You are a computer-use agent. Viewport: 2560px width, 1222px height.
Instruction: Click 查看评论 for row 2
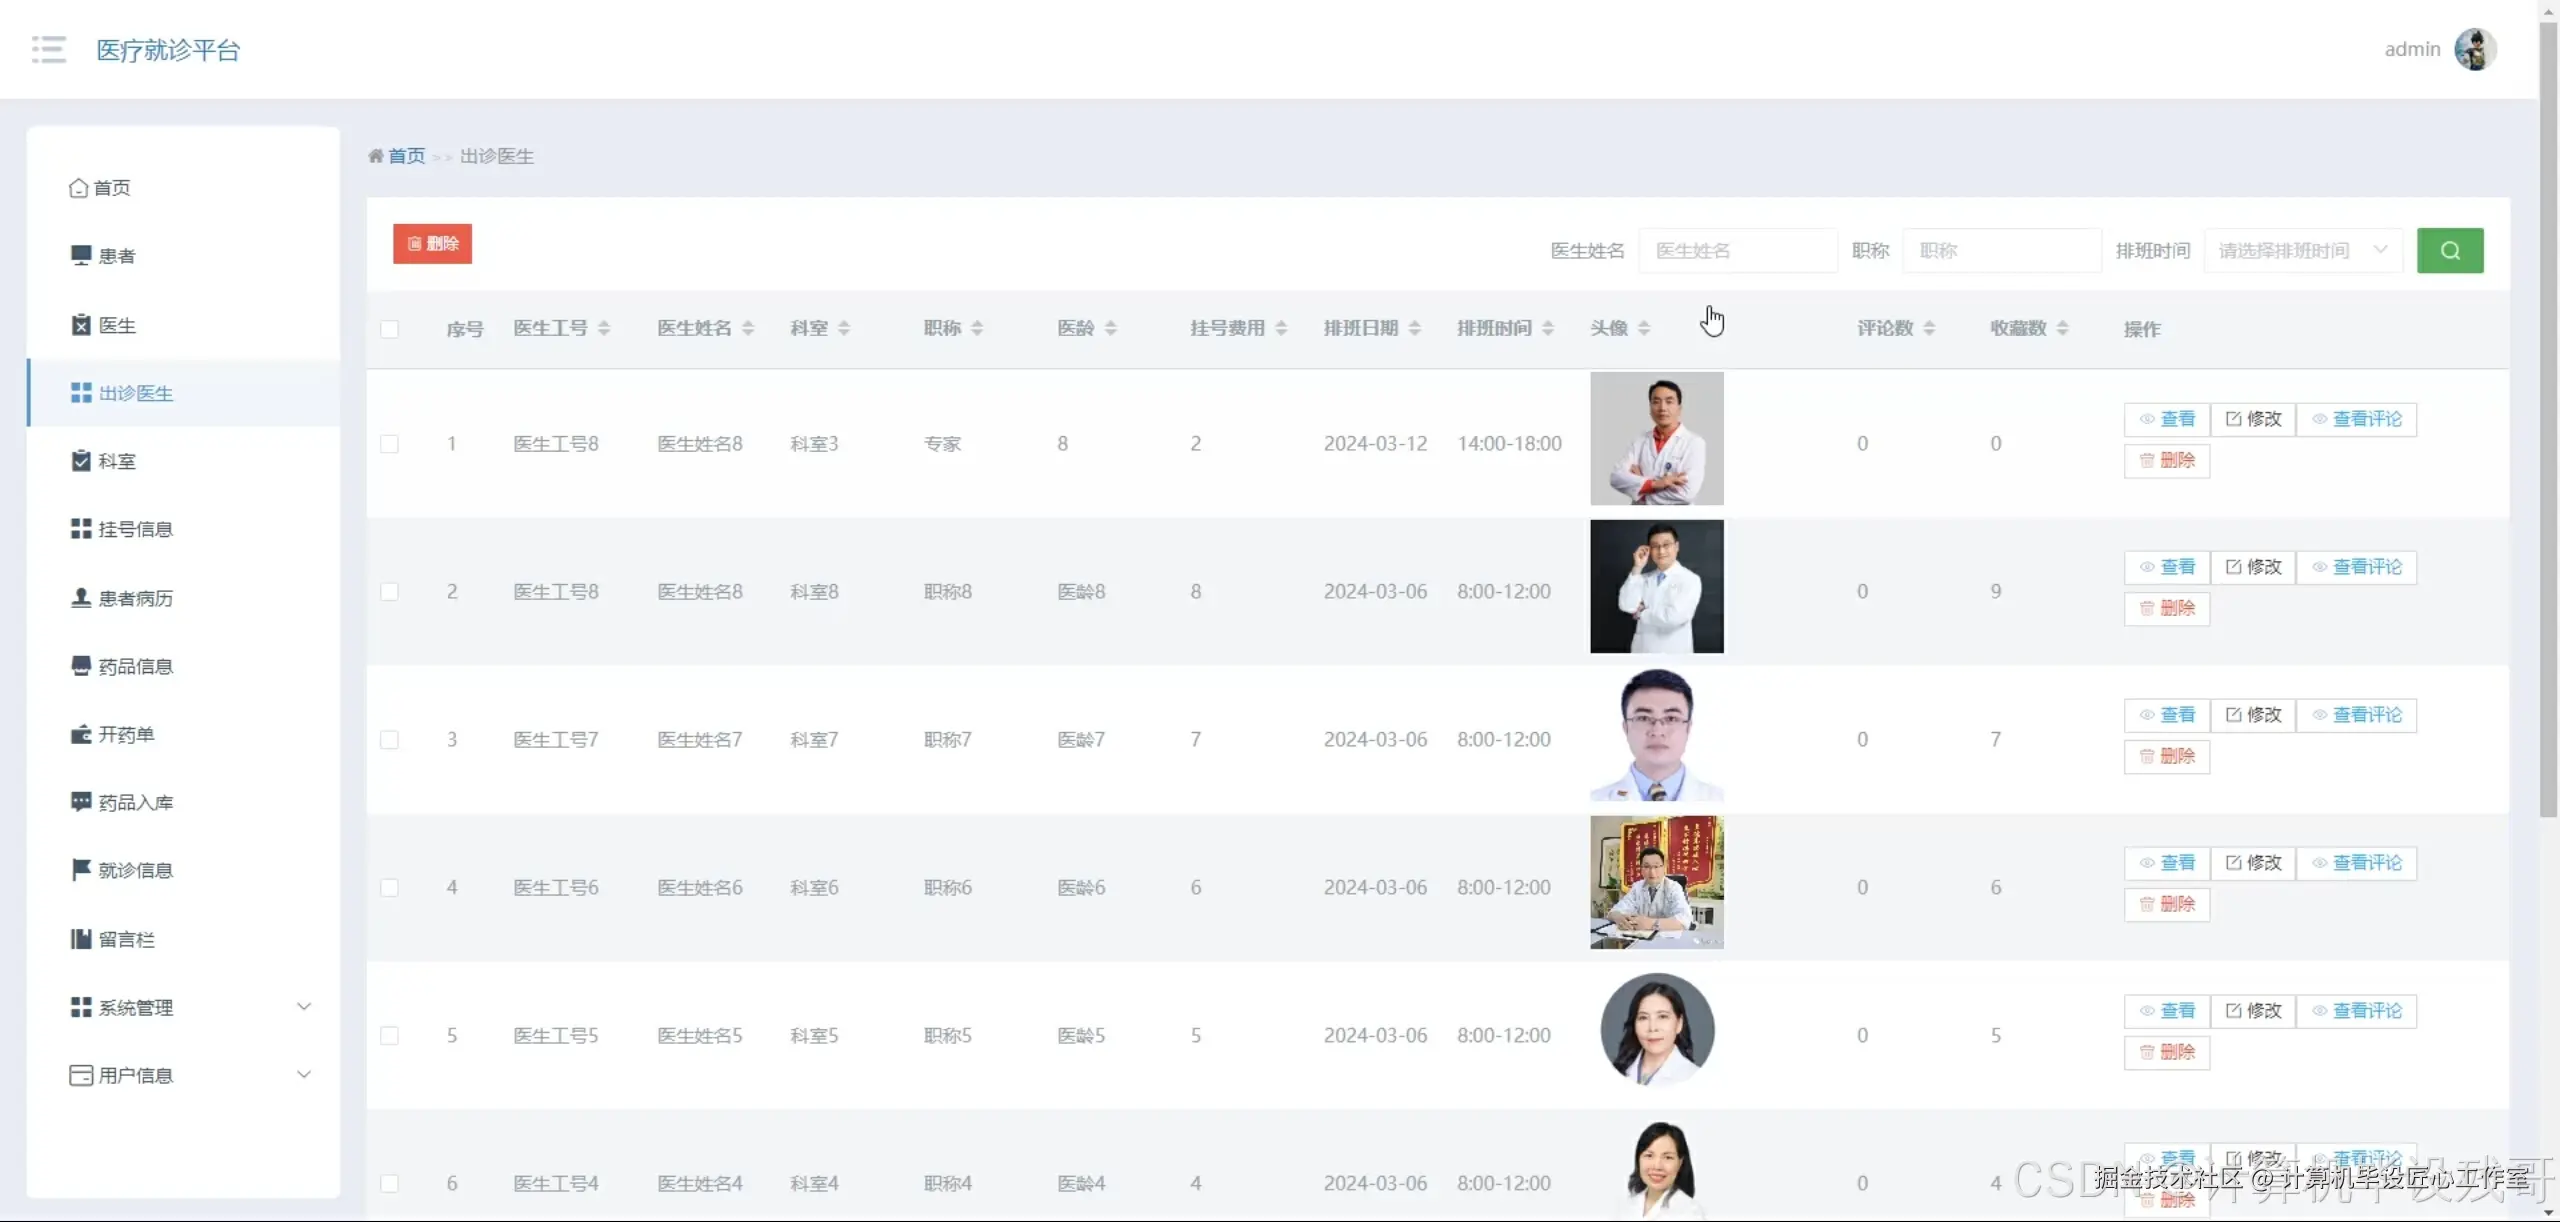point(2356,567)
